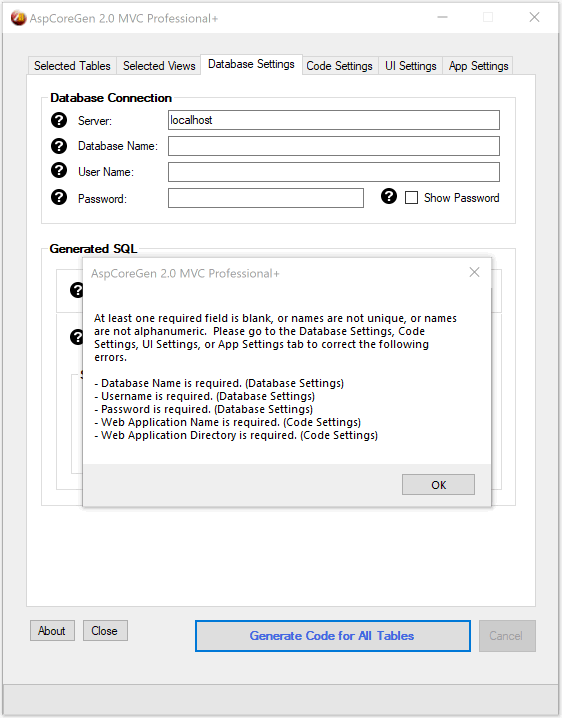Image resolution: width=562 pixels, height=718 pixels.
Task: Click OK to dismiss the error dialog
Action: tap(438, 484)
